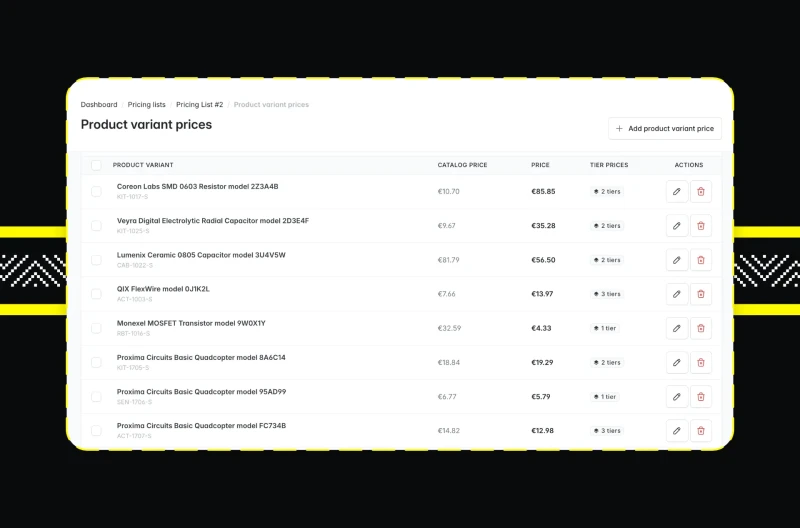This screenshot has height=528, width=800.
Task: Click Veyra Digital Electrolytic Radial Capacitor model 2D3E4F
Action: click(x=213, y=220)
